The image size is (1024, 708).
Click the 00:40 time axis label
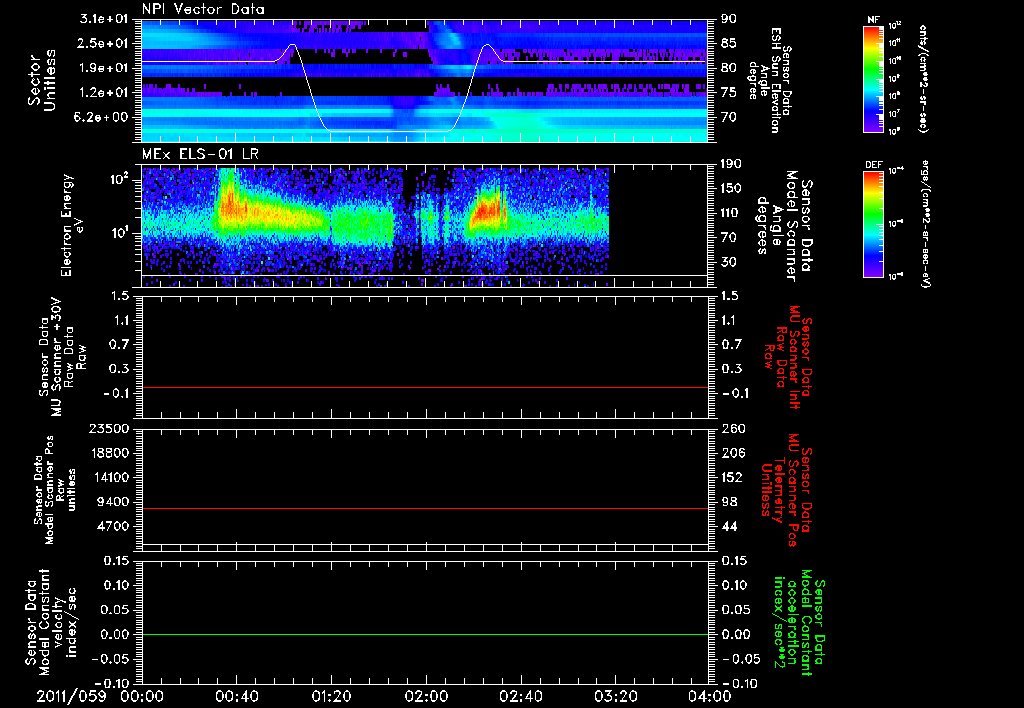[x=236, y=696]
